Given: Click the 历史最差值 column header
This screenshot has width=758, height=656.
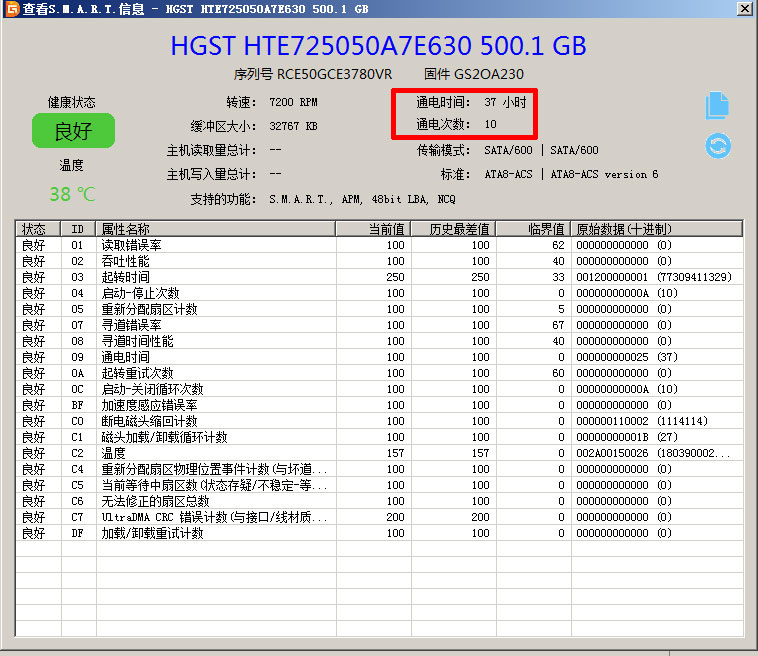Looking at the screenshot, I should click(x=453, y=229).
